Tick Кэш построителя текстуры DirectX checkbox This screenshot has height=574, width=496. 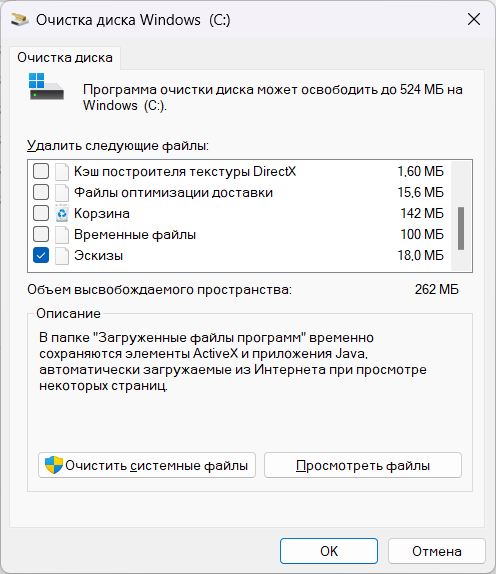click(41, 171)
